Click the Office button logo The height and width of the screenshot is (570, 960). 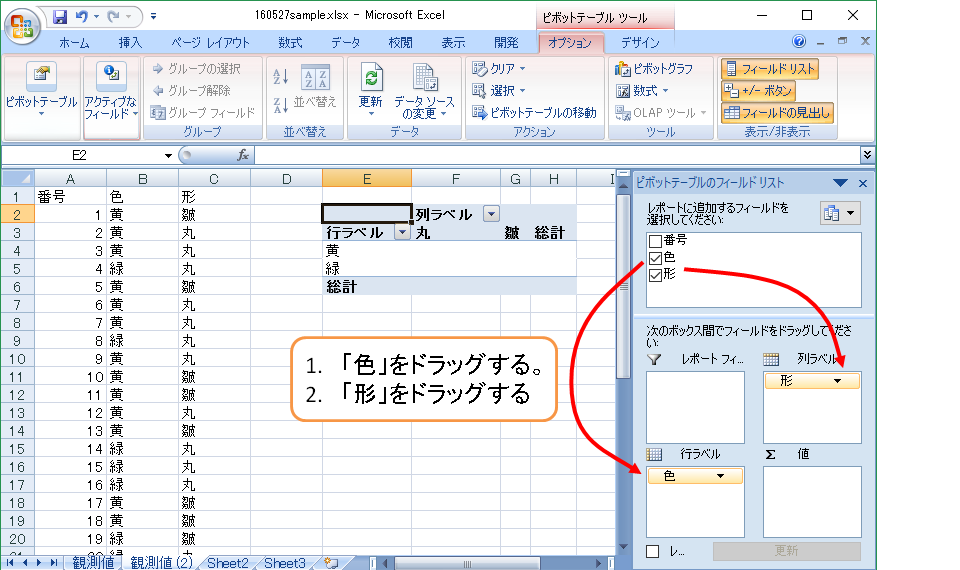tap(24, 23)
